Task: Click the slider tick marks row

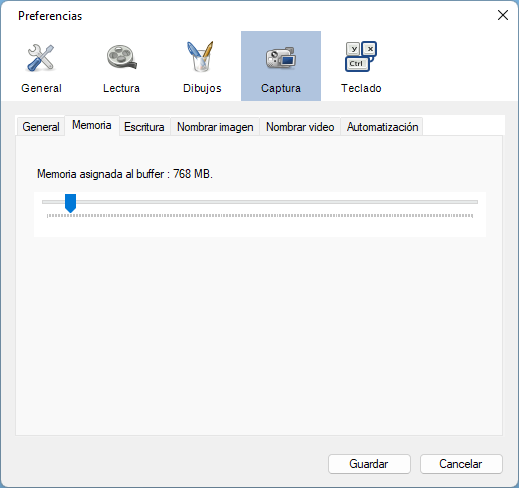Action: (260, 216)
